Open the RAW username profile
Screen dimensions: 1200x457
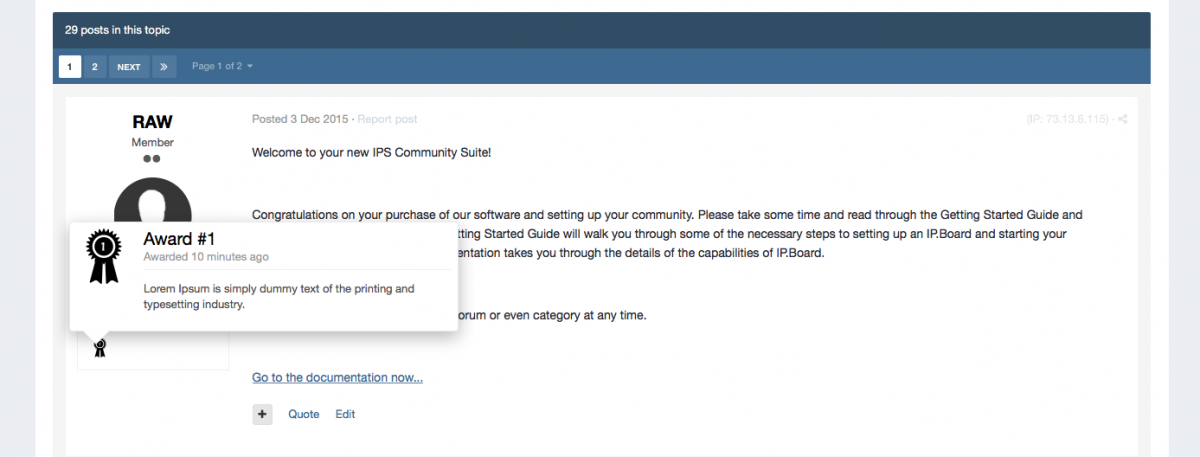(x=152, y=122)
